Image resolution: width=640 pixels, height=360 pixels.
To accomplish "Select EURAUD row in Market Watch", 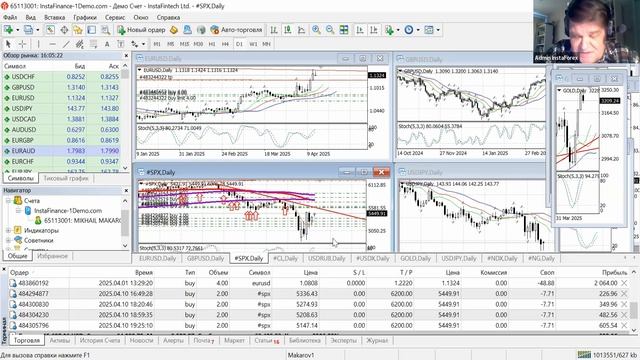I will pyautogui.click(x=61, y=151).
